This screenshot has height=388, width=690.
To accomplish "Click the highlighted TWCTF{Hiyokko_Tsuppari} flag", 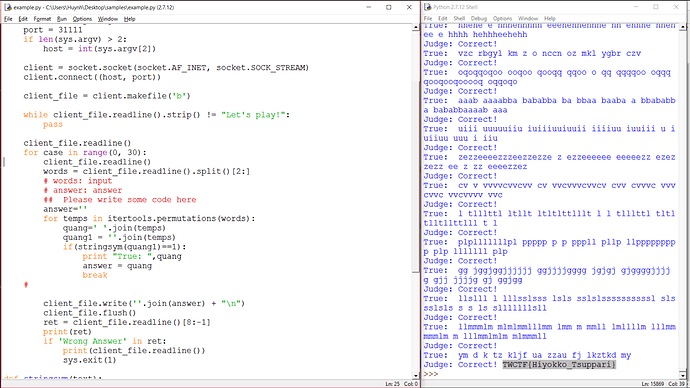I will (x=559, y=365).
